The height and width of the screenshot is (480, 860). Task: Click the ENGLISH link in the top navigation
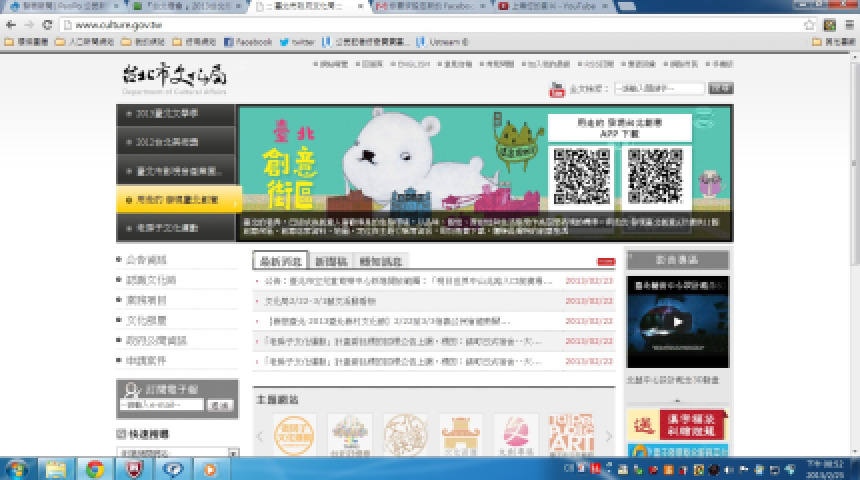click(416, 64)
